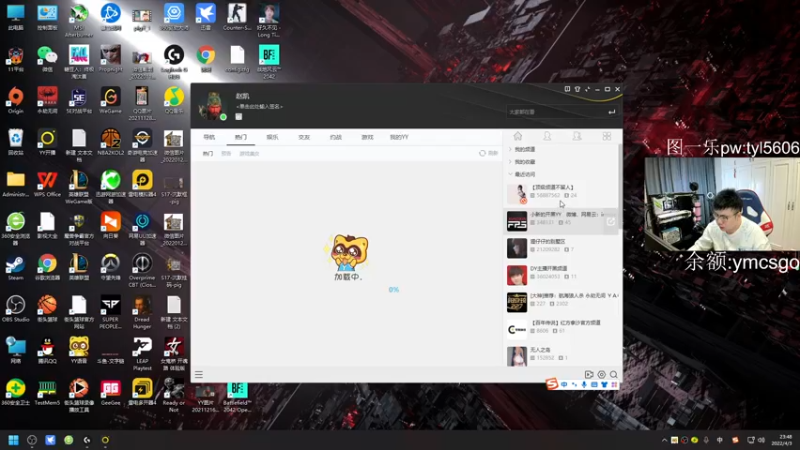Screen dimensions: 800x450
Task: Click the Sogou input S icon
Action: pos(552,384)
